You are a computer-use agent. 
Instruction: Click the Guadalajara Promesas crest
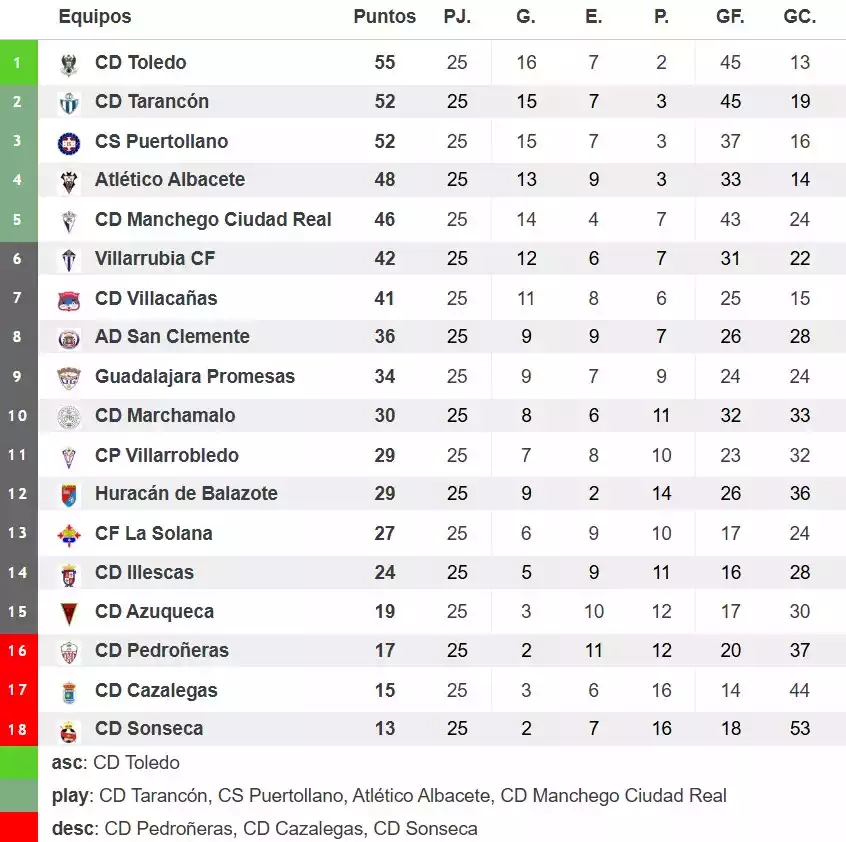(69, 378)
